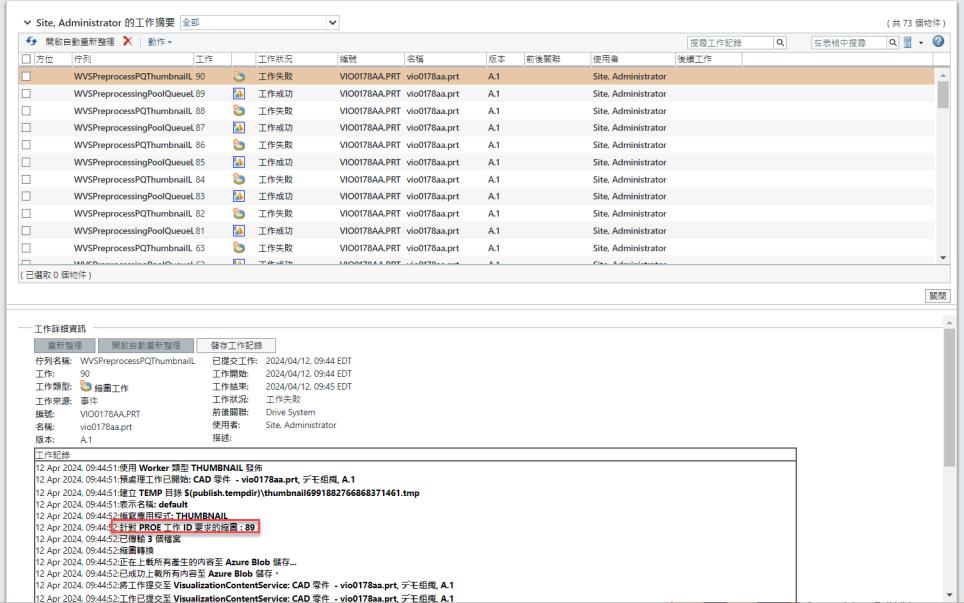Click the log line about TEMP 目錄 thumbnail tmp
Image resolution: width=964 pixels, height=603 pixels.
coord(227,492)
